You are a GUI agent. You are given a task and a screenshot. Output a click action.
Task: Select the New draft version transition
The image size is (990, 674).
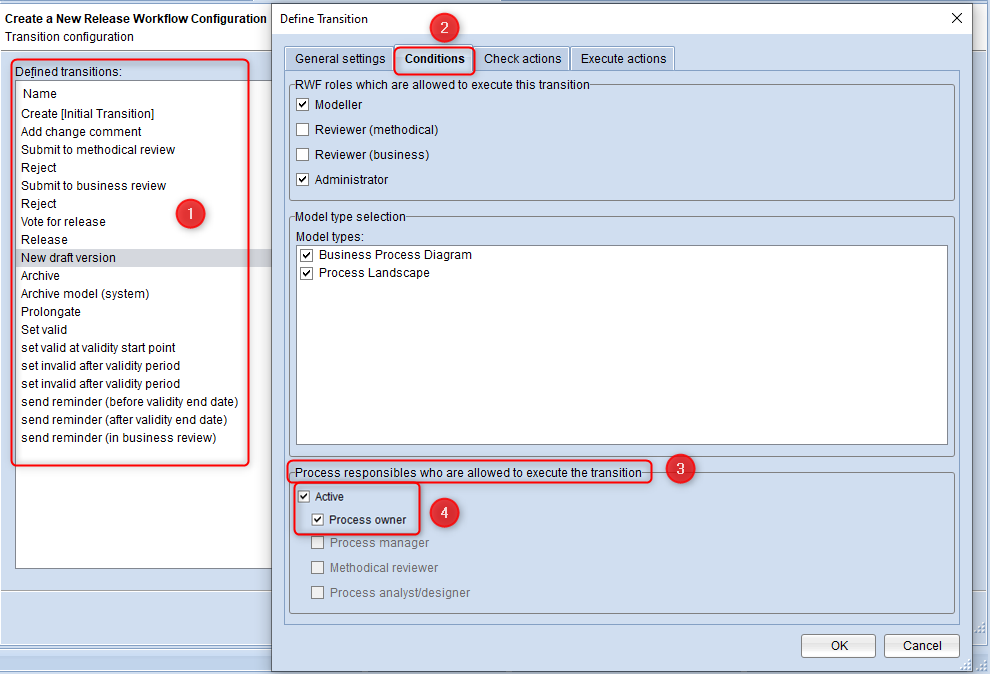click(144, 257)
